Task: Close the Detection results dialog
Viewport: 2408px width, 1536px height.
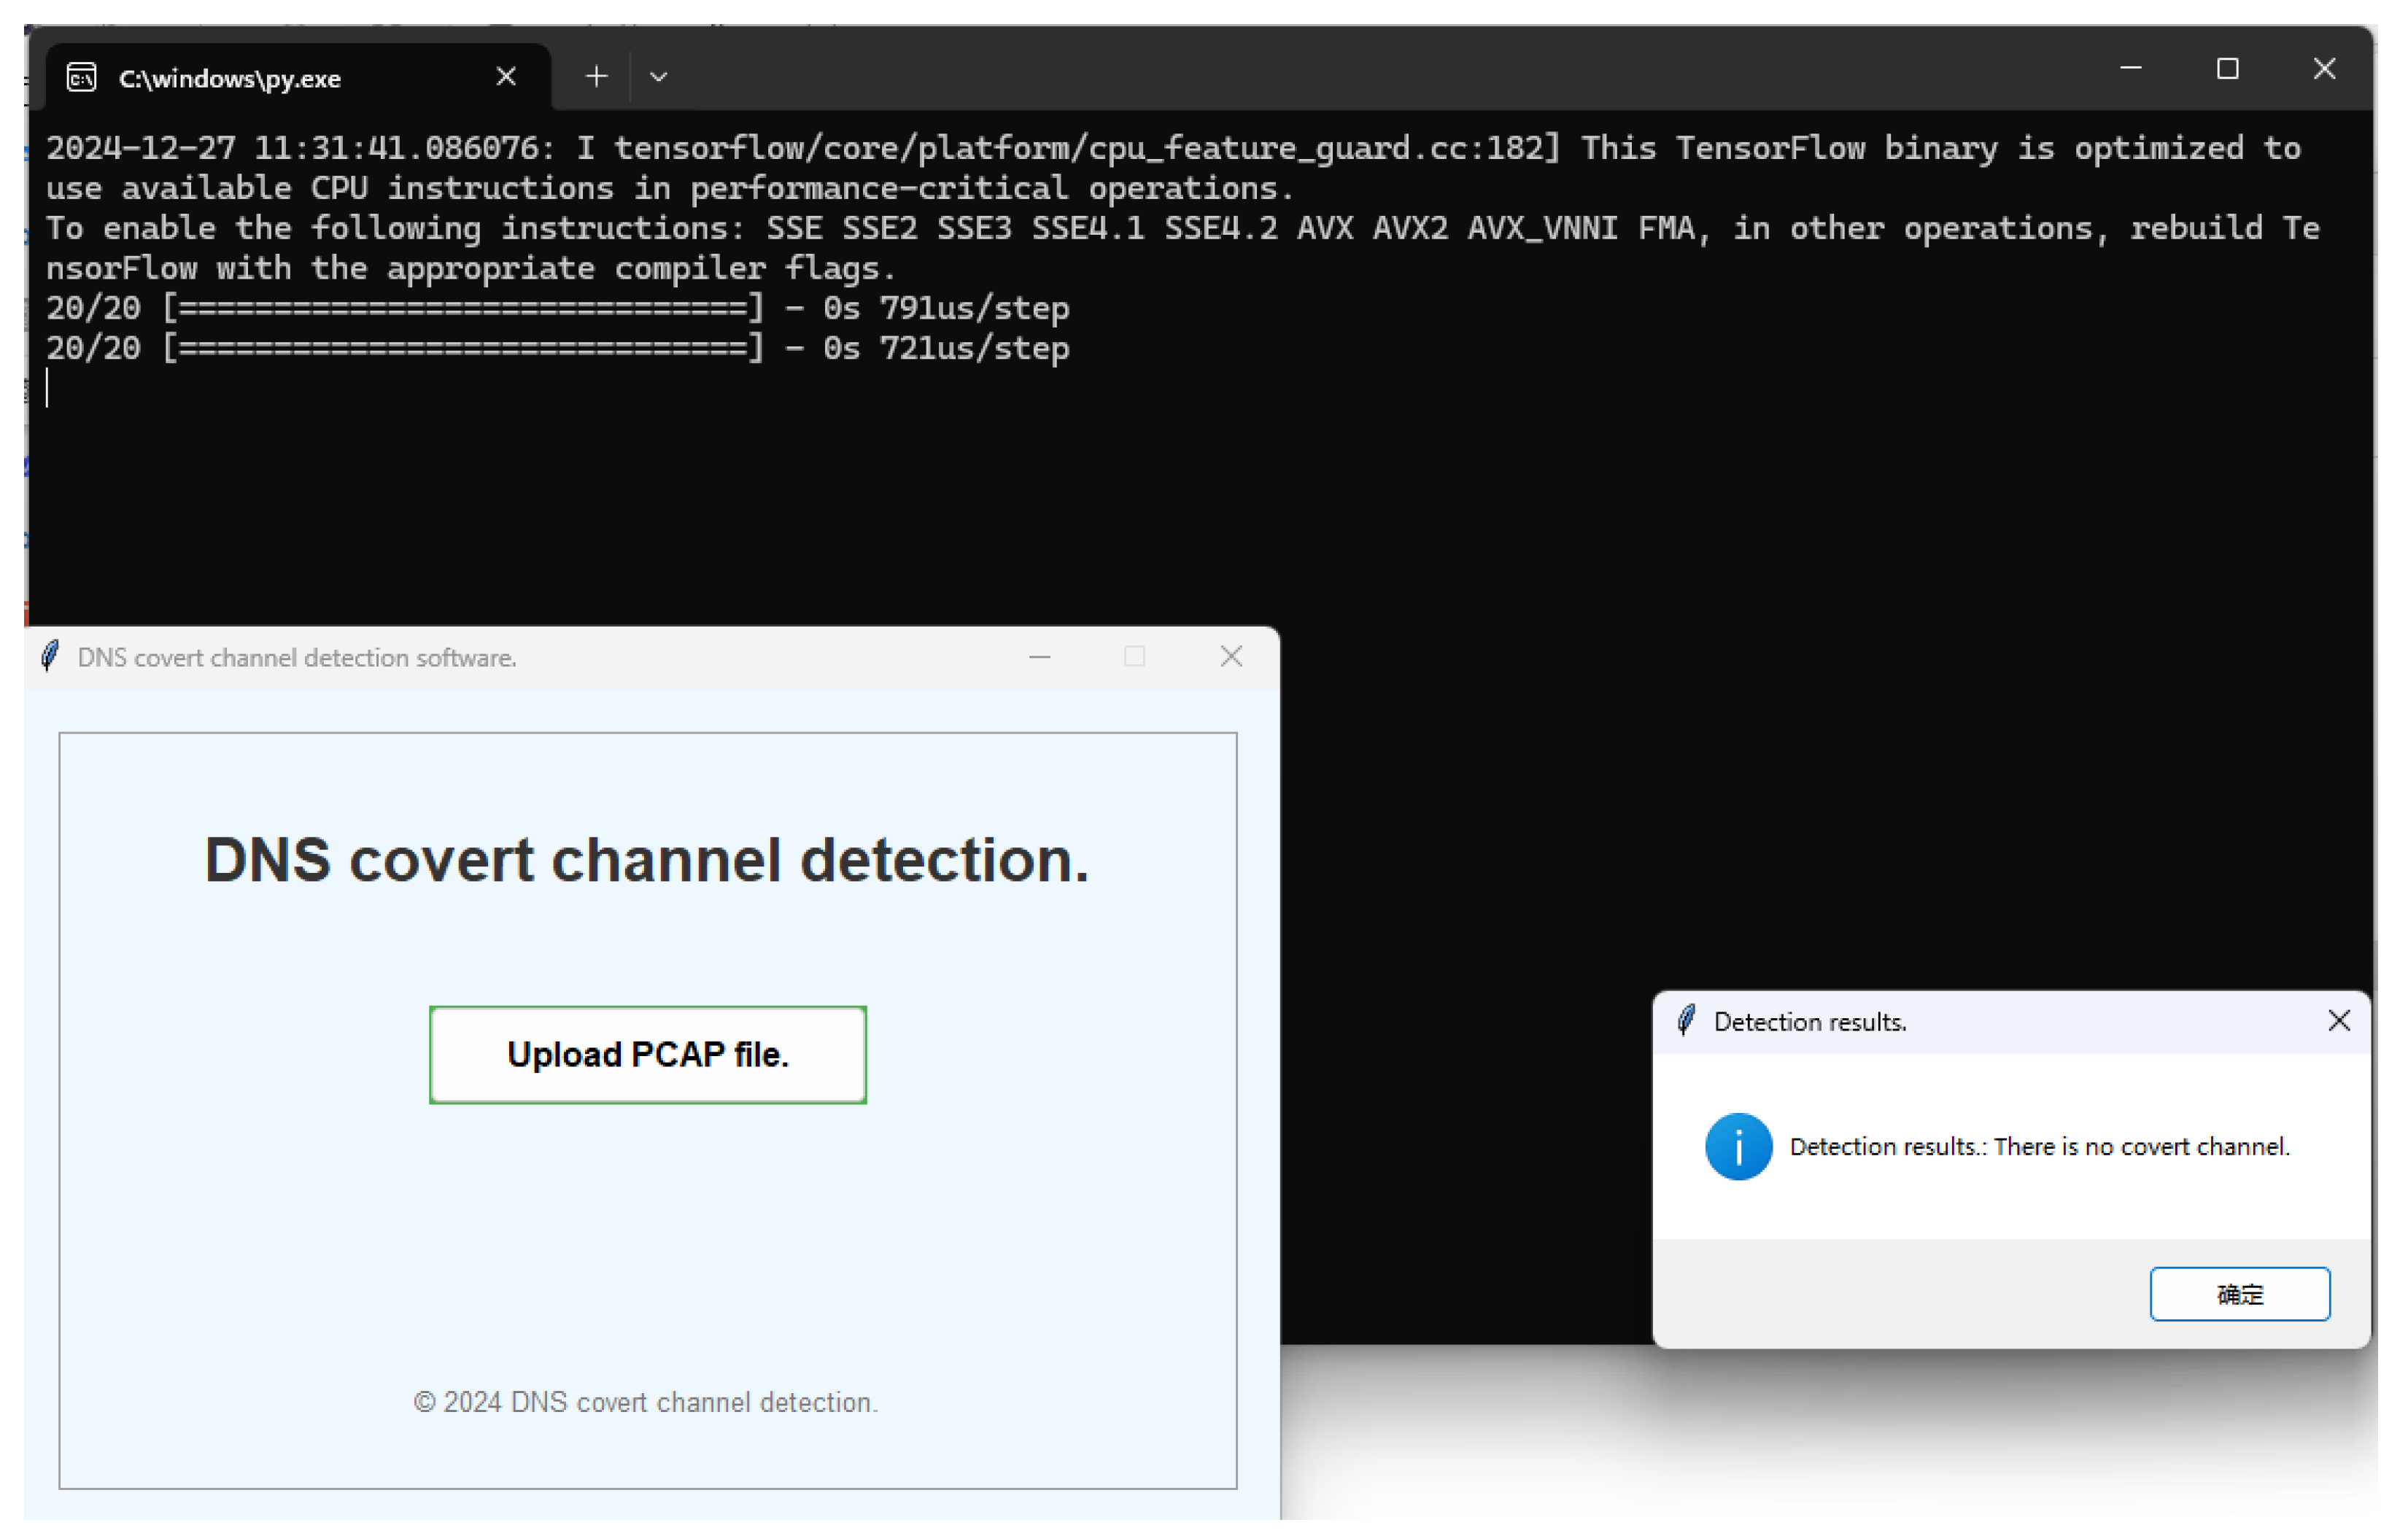Action: coord(2339,1021)
